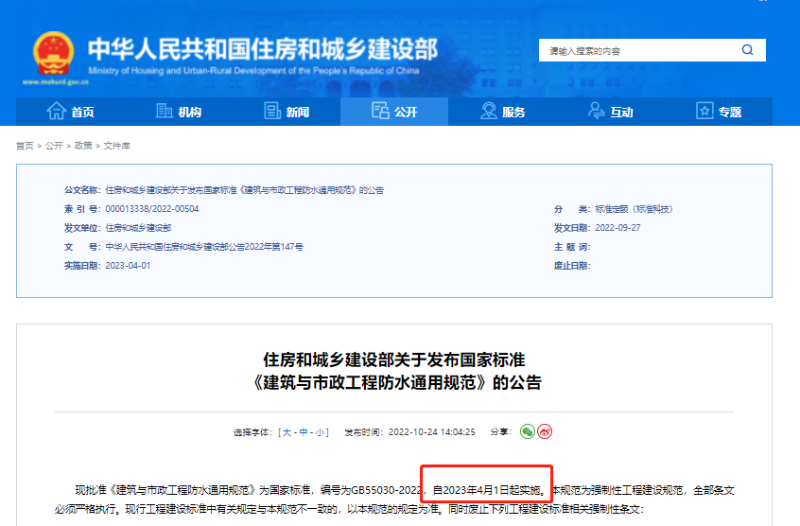This screenshot has height=526, width=800.
Task: Open the 新闻 news navigation item
Action: tap(287, 112)
